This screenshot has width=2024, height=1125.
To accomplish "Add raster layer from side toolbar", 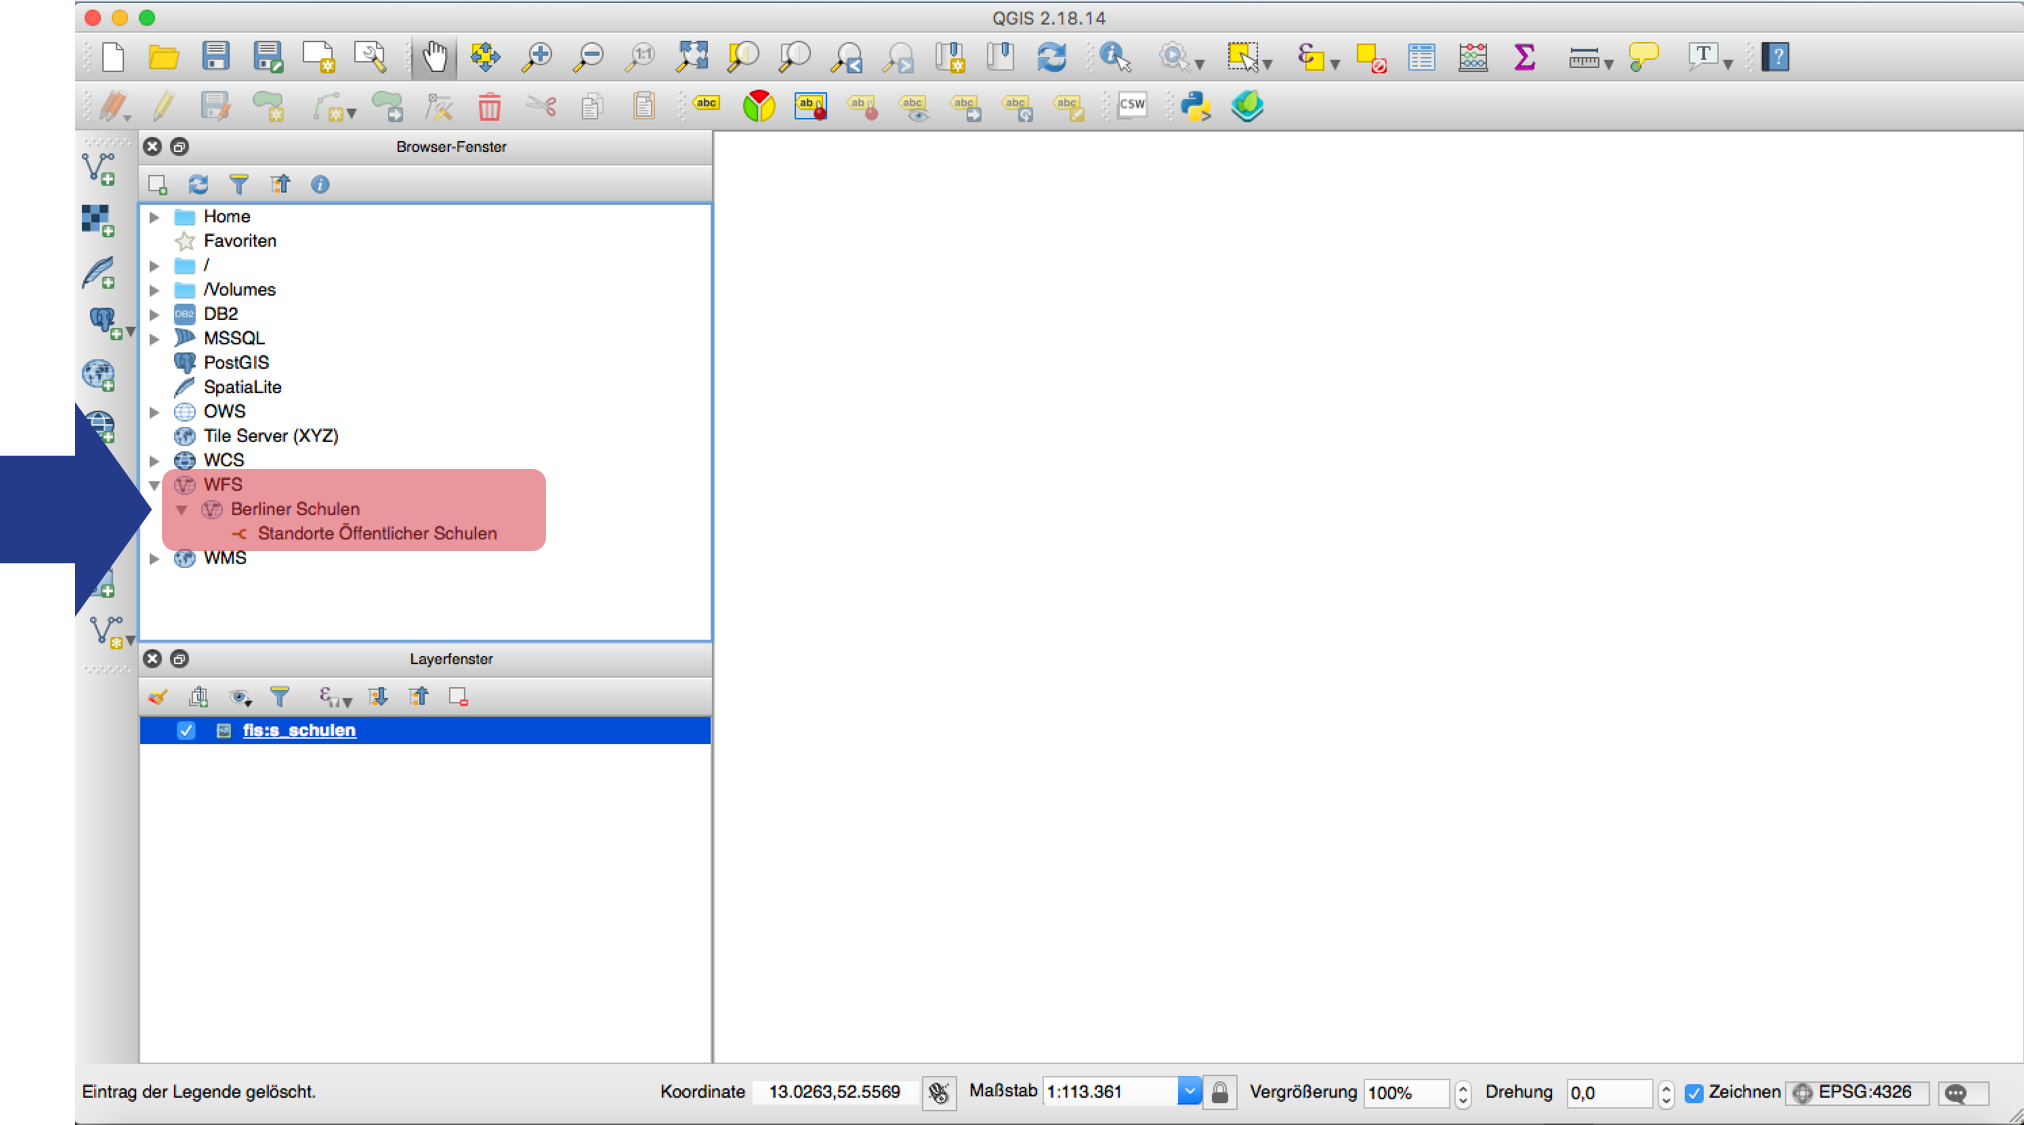I will point(99,220).
